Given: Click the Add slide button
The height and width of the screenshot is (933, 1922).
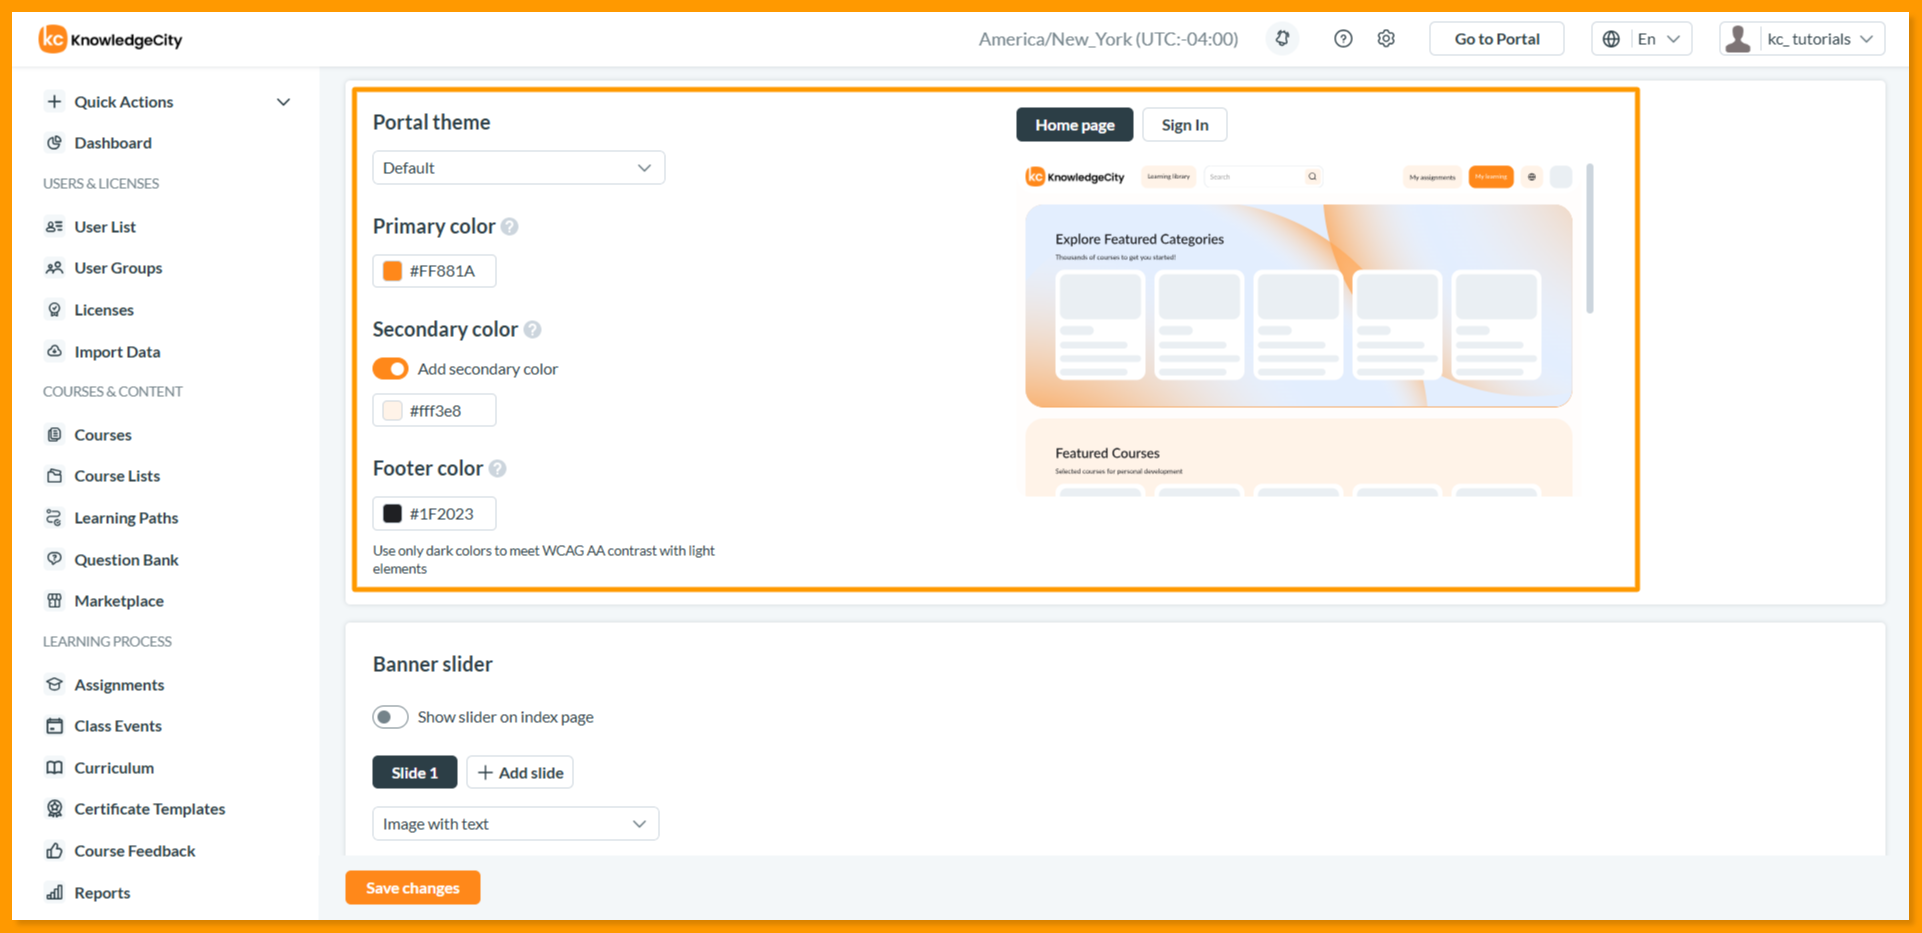Looking at the screenshot, I should tap(520, 773).
